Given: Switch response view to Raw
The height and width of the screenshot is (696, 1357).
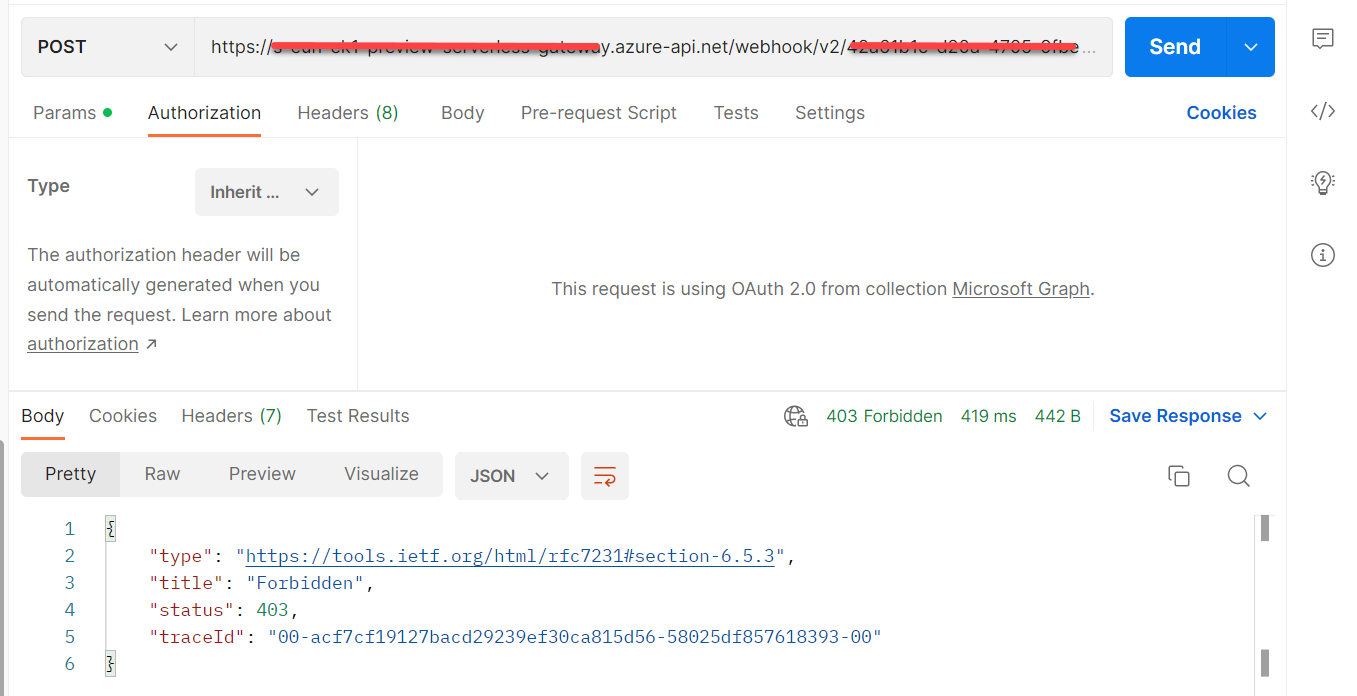Looking at the screenshot, I should click(161, 473).
